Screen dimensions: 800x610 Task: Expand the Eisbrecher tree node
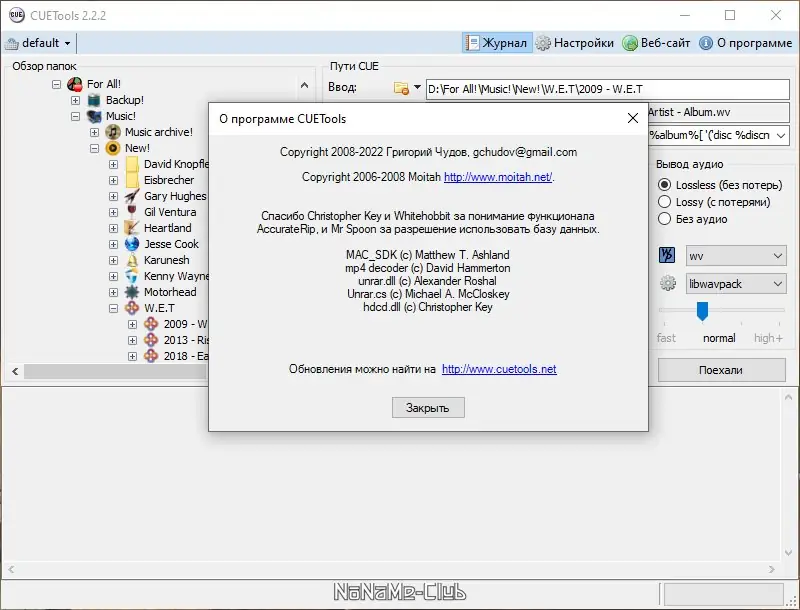[113, 180]
